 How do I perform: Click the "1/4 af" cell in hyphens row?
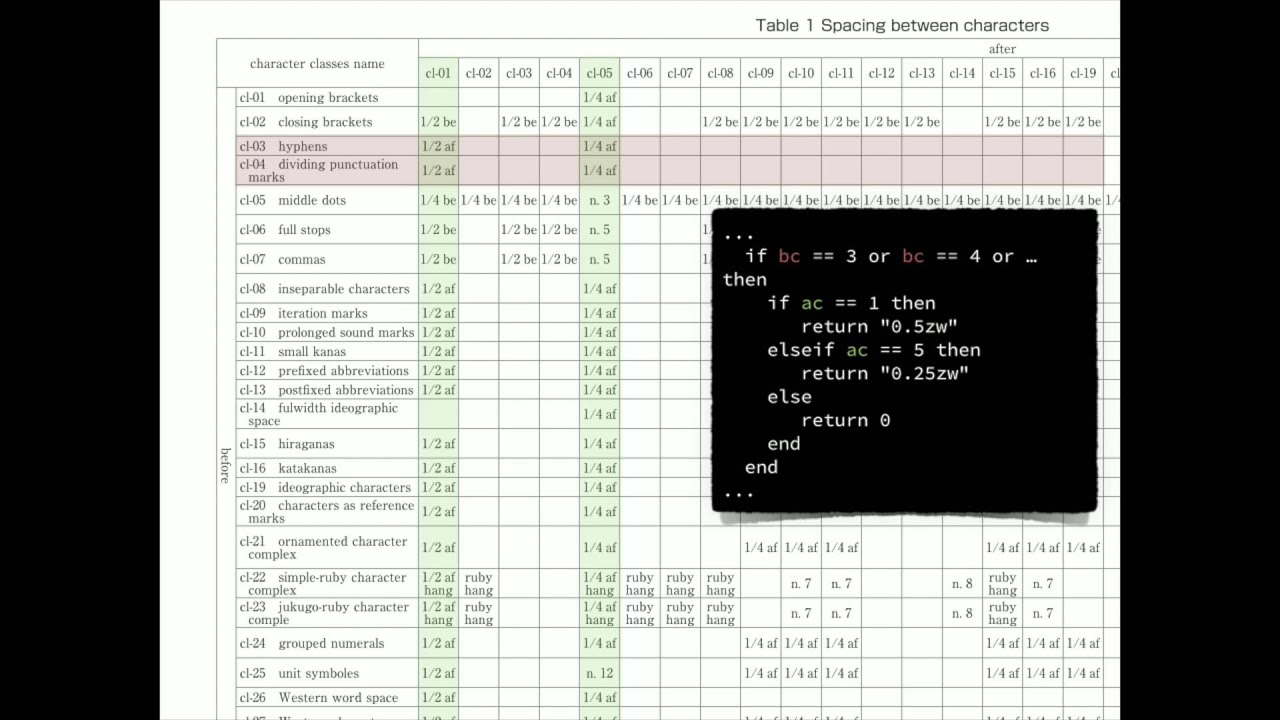[x=599, y=146]
